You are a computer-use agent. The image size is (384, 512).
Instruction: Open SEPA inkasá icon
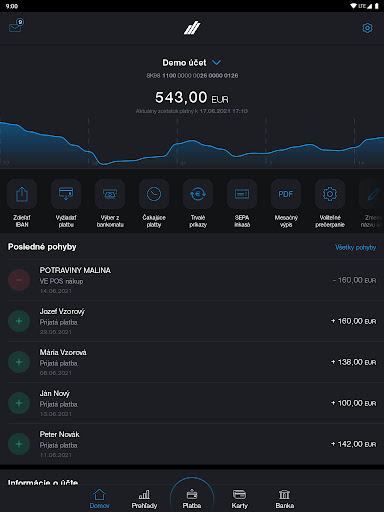pyautogui.click(x=242, y=194)
